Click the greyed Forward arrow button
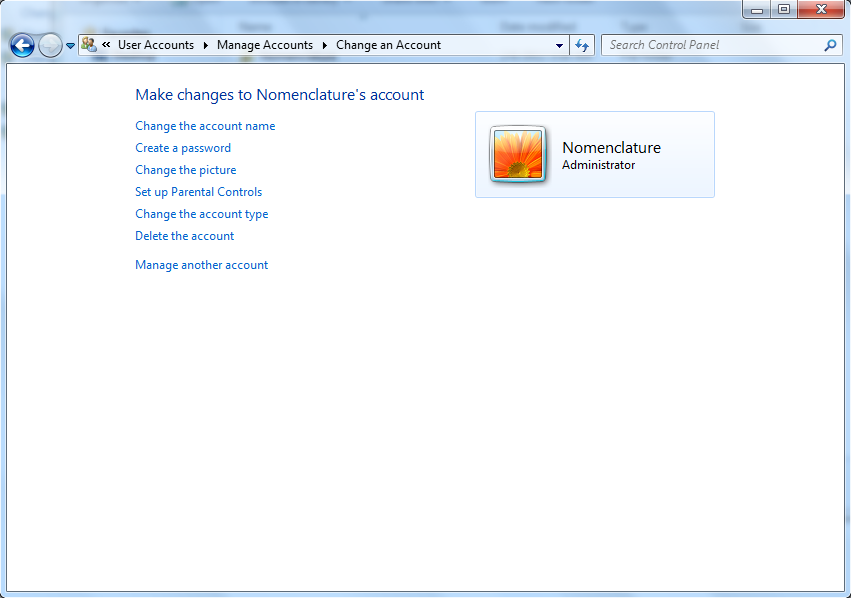The height and width of the screenshot is (598, 851). 50,46
